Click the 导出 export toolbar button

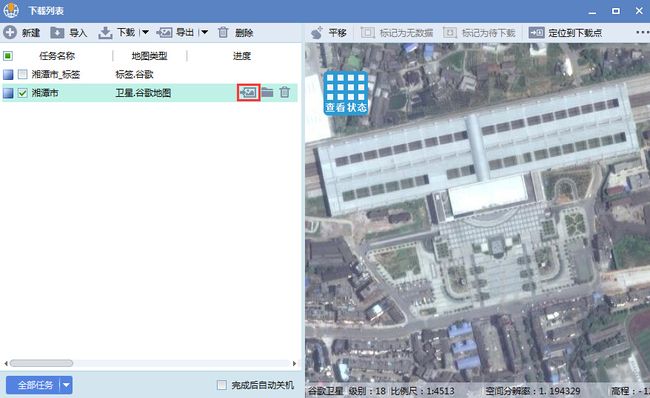(x=176, y=32)
